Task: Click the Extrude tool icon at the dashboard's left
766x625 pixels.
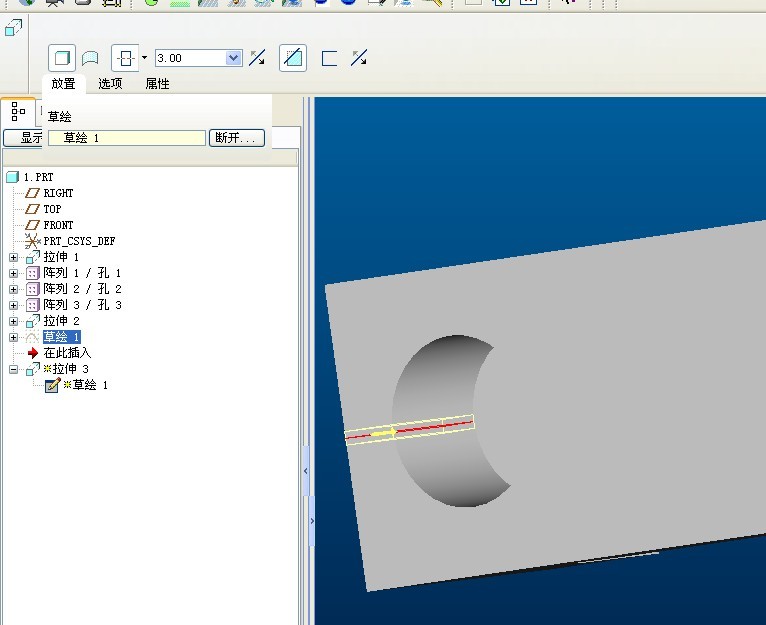Action: tap(13, 28)
